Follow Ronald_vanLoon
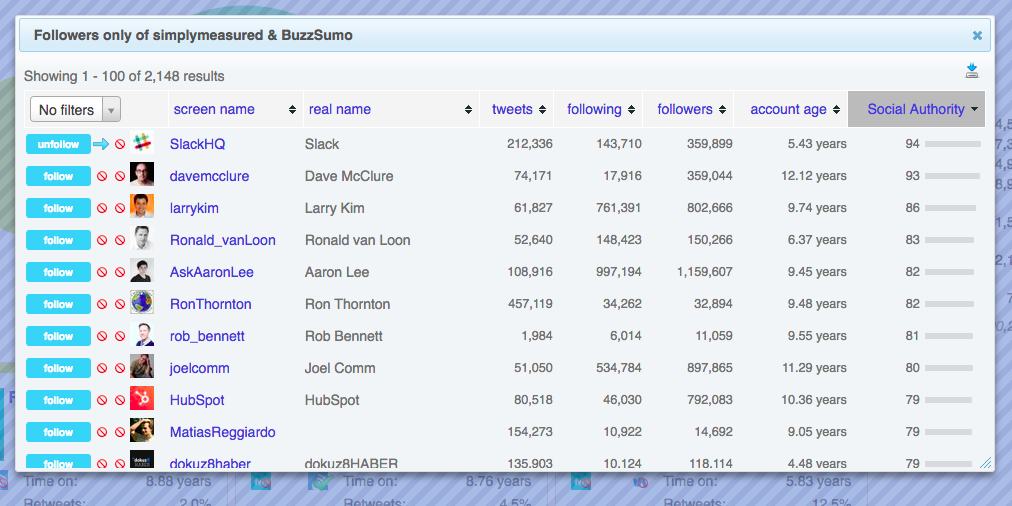This screenshot has height=506, width=1012. [58, 240]
